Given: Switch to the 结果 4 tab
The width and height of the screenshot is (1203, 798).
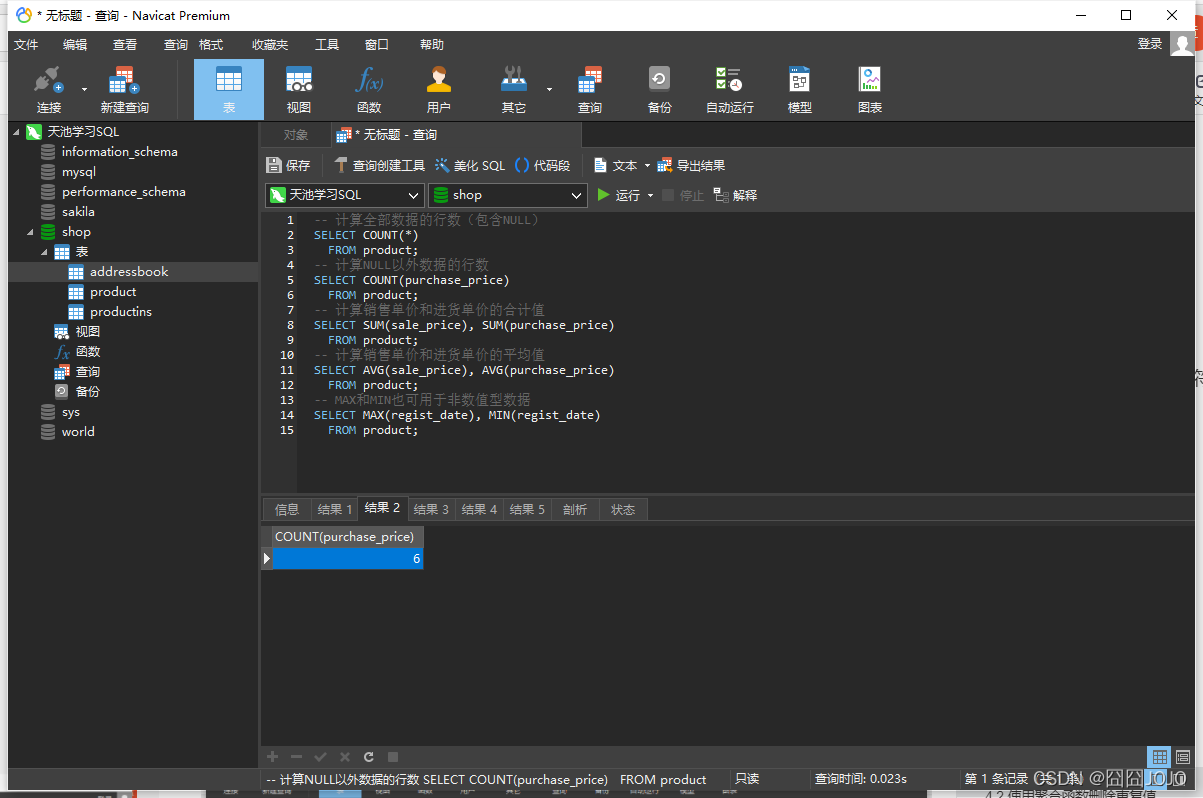Looking at the screenshot, I should [479, 510].
